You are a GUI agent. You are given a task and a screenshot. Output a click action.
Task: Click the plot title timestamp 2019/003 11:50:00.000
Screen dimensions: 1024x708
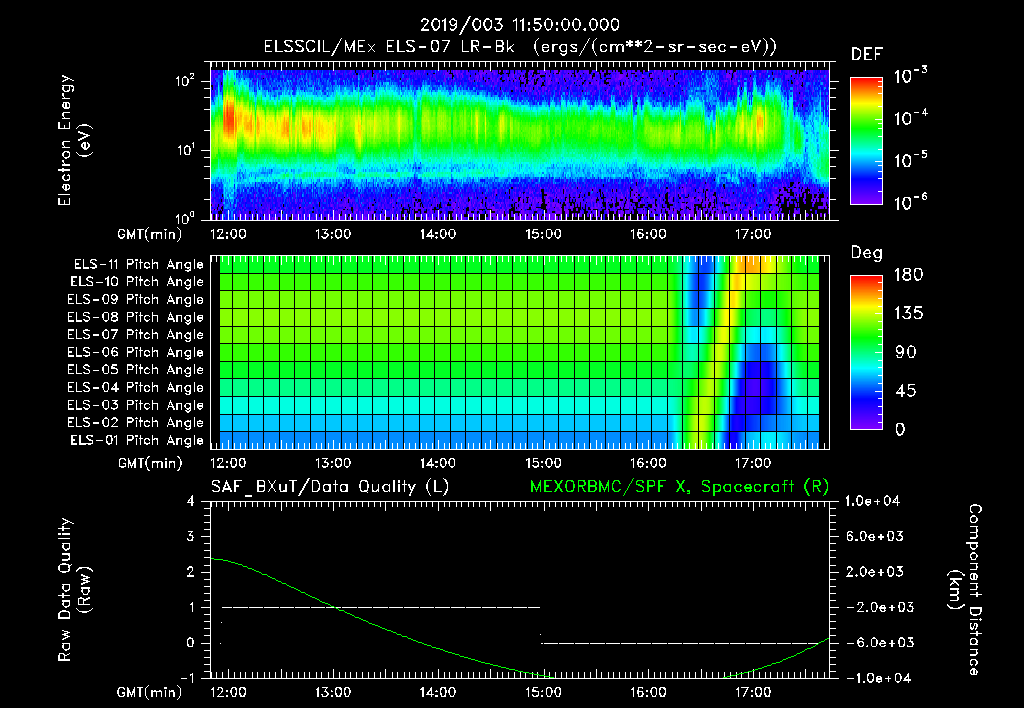519,25
